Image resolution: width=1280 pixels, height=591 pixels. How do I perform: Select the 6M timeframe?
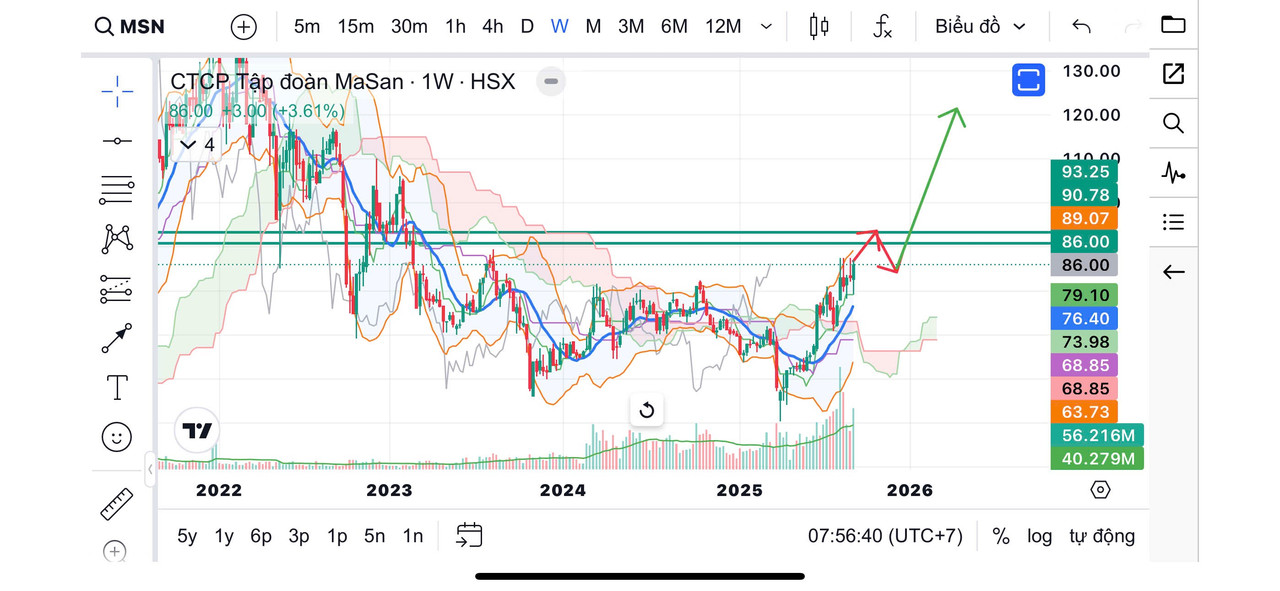coord(674,26)
